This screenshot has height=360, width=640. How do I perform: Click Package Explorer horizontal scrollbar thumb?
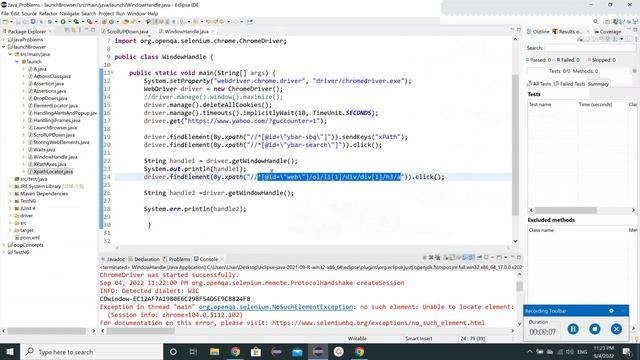47,331
